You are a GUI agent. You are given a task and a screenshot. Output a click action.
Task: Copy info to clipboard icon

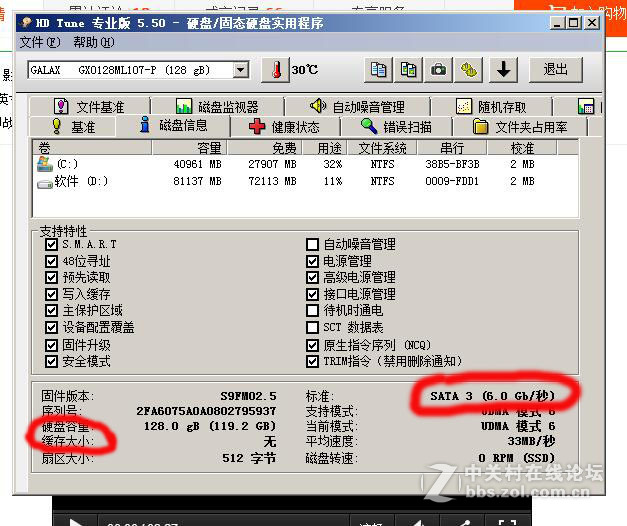[x=378, y=70]
